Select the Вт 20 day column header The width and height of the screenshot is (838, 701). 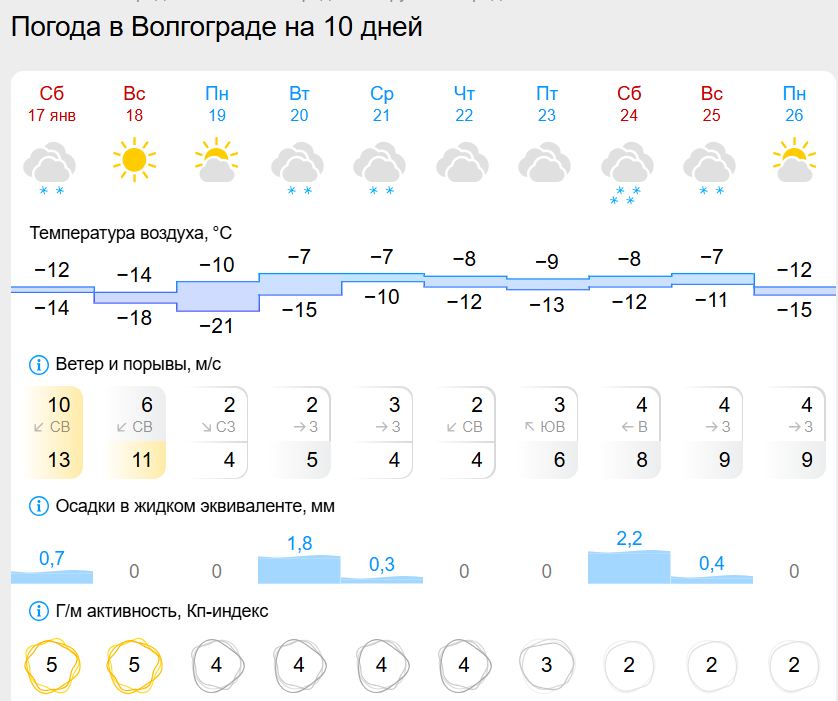[300, 103]
